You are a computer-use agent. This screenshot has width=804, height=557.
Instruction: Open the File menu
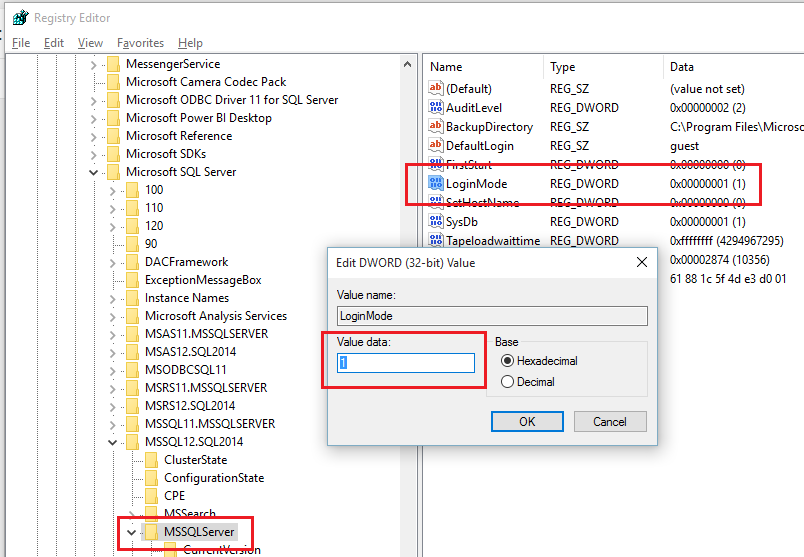point(21,43)
